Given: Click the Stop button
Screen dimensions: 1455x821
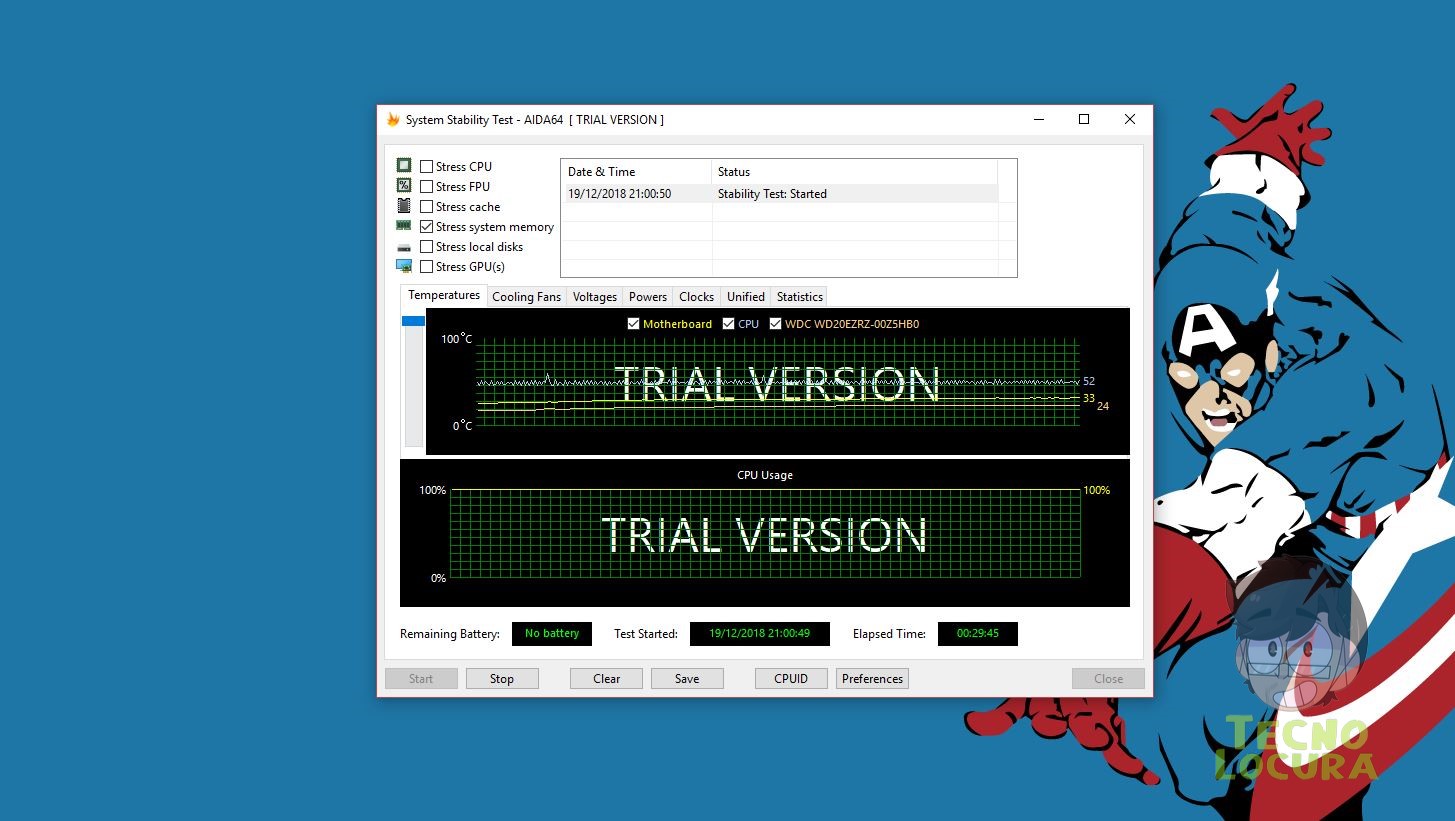Looking at the screenshot, I should (x=502, y=679).
